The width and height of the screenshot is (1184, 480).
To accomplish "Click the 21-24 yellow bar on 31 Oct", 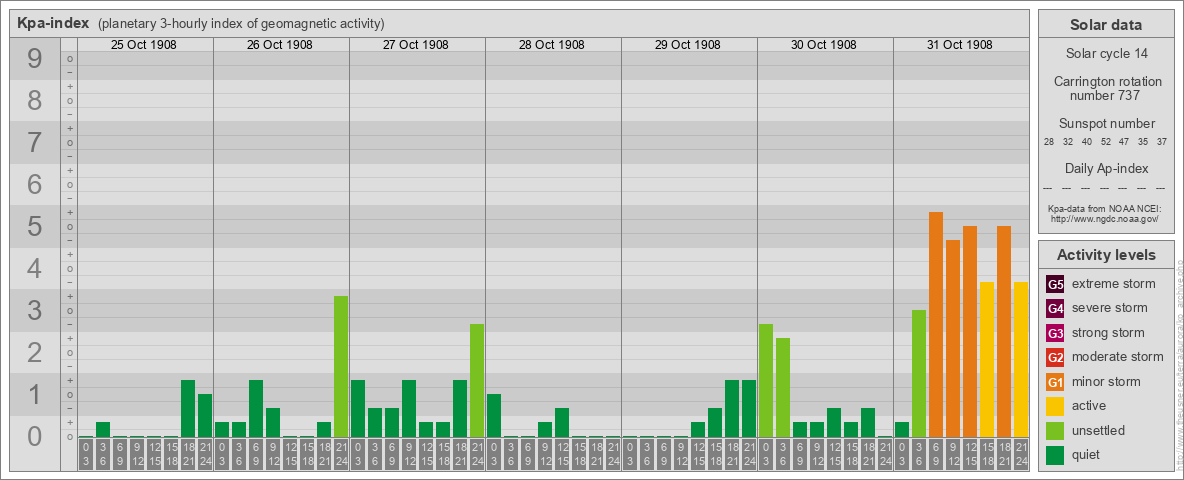I will coord(1020,359).
